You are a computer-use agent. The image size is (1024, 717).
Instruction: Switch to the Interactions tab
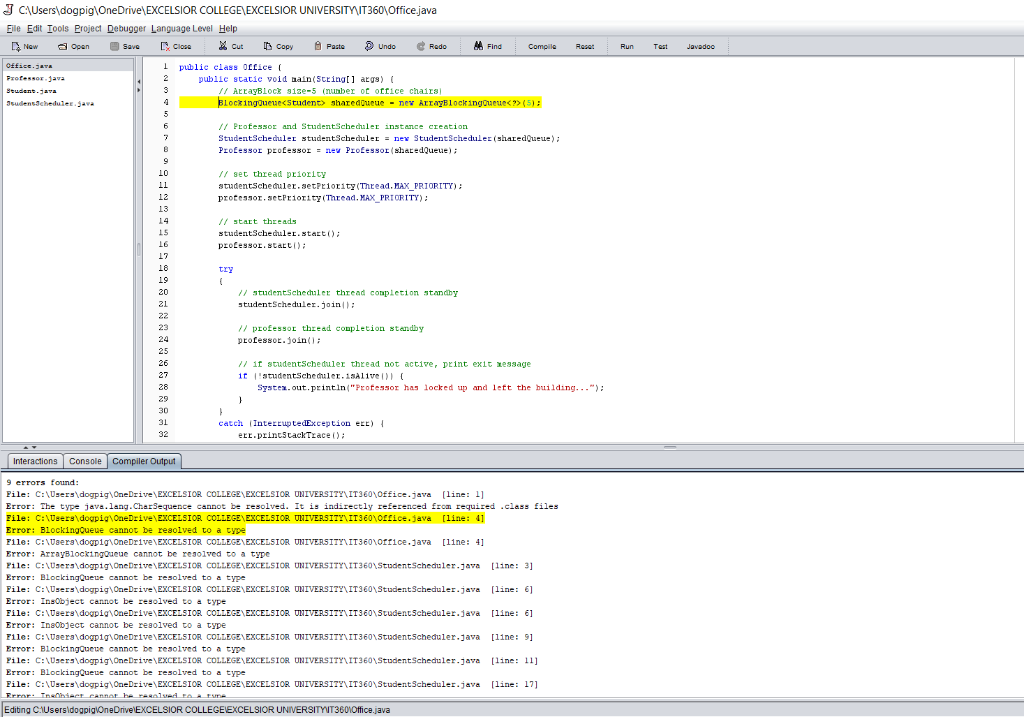(34, 461)
